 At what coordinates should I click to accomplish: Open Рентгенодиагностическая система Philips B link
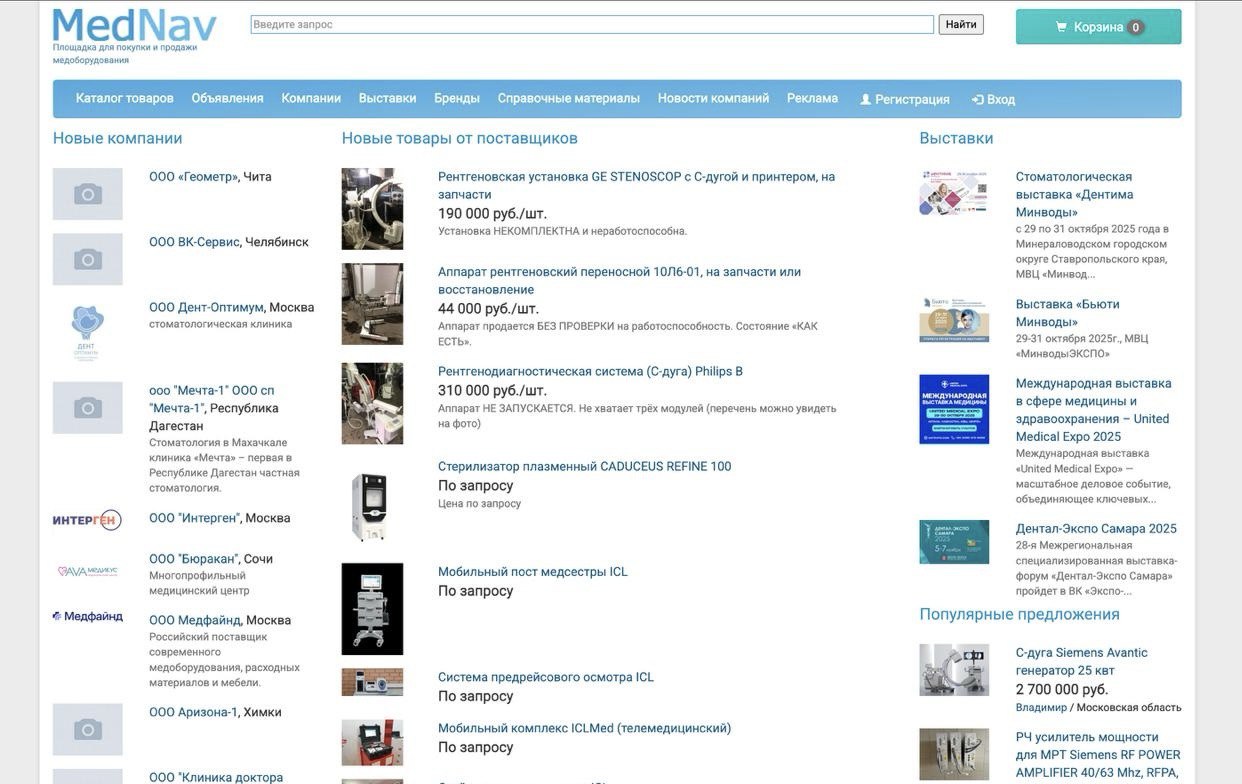590,371
